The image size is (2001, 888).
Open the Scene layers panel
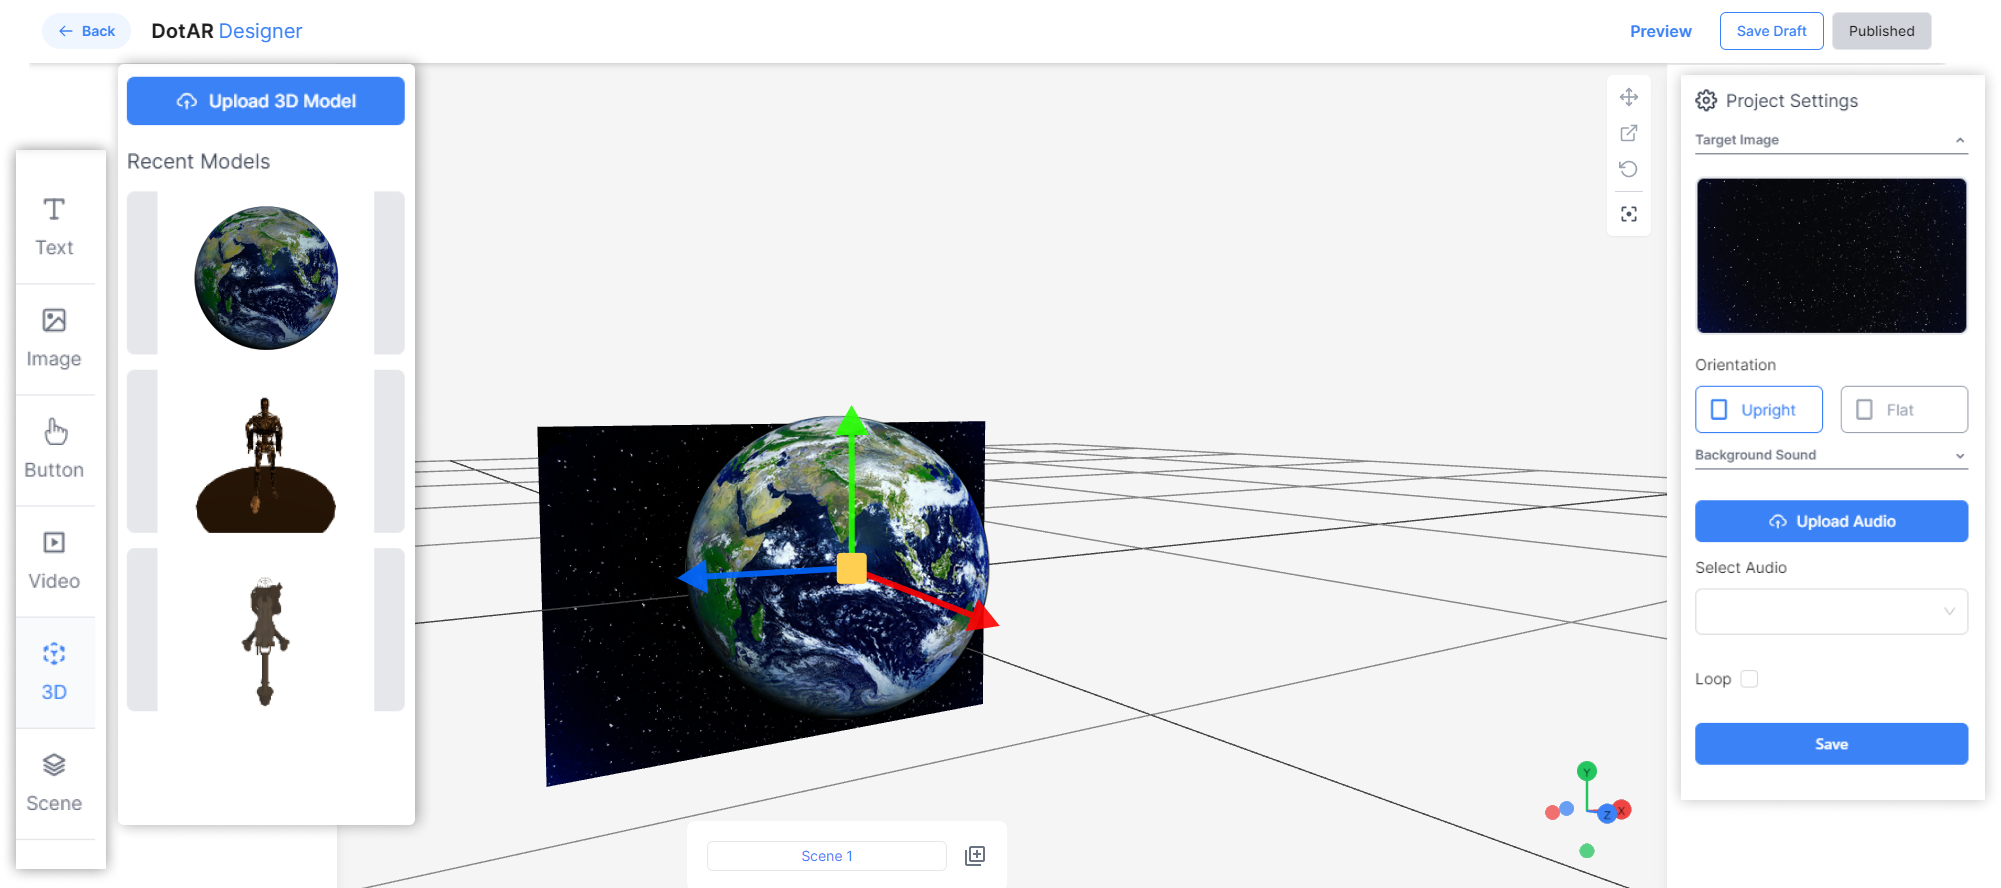tap(54, 782)
